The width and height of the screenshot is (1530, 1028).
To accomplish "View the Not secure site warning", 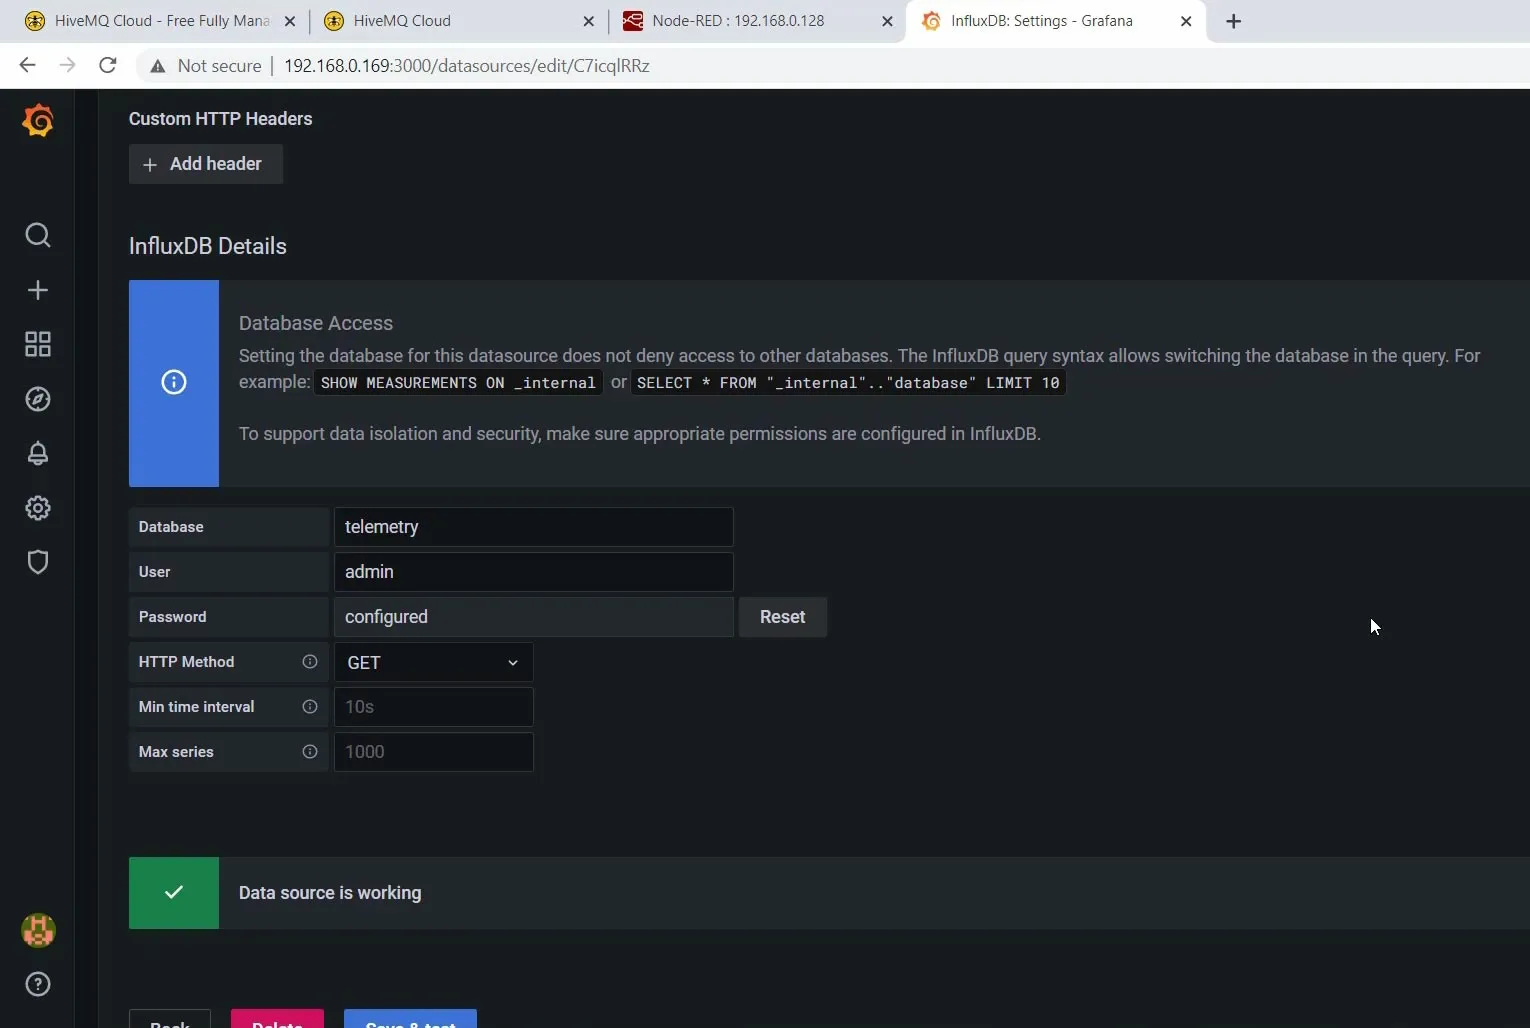I will click(x=206, y=66).
